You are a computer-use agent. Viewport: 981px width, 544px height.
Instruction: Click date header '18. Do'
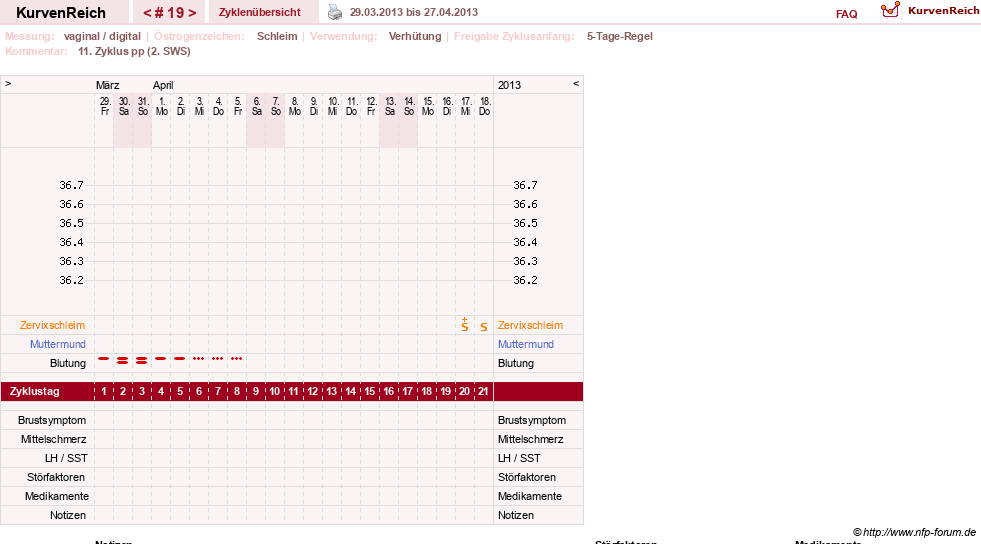(x=484, y=106)
